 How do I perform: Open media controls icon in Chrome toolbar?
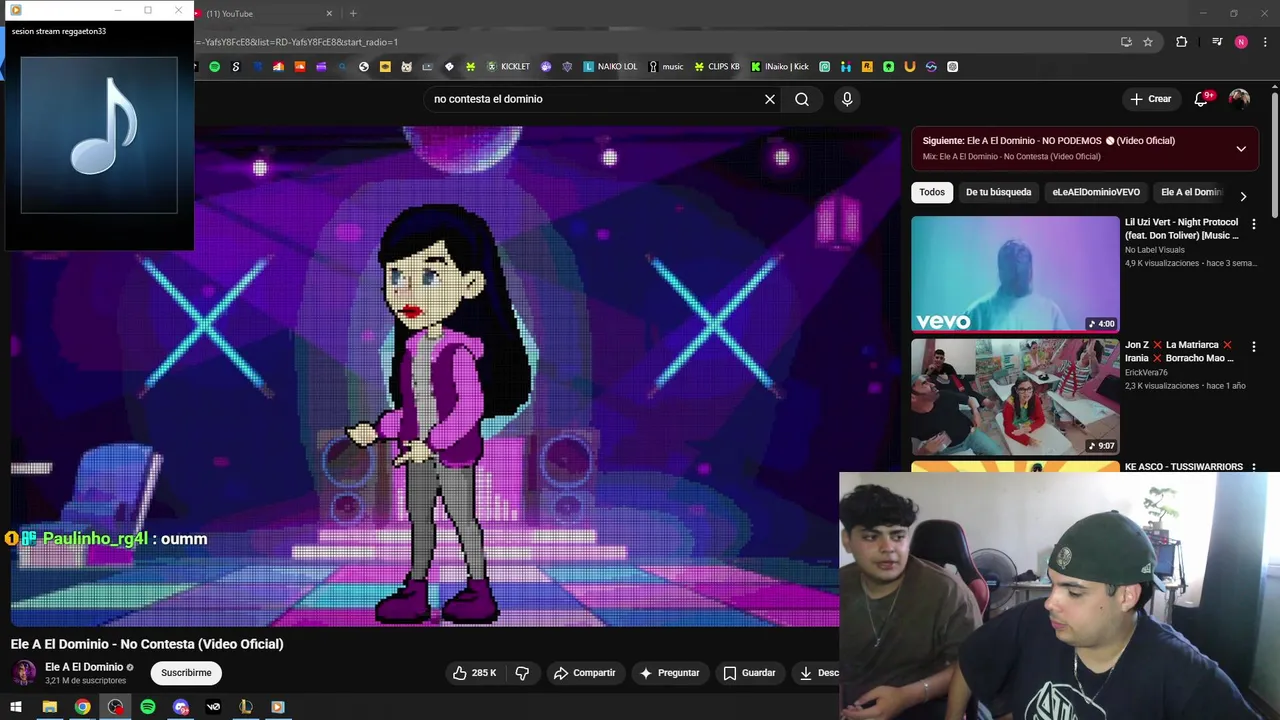coord(1217,42)
